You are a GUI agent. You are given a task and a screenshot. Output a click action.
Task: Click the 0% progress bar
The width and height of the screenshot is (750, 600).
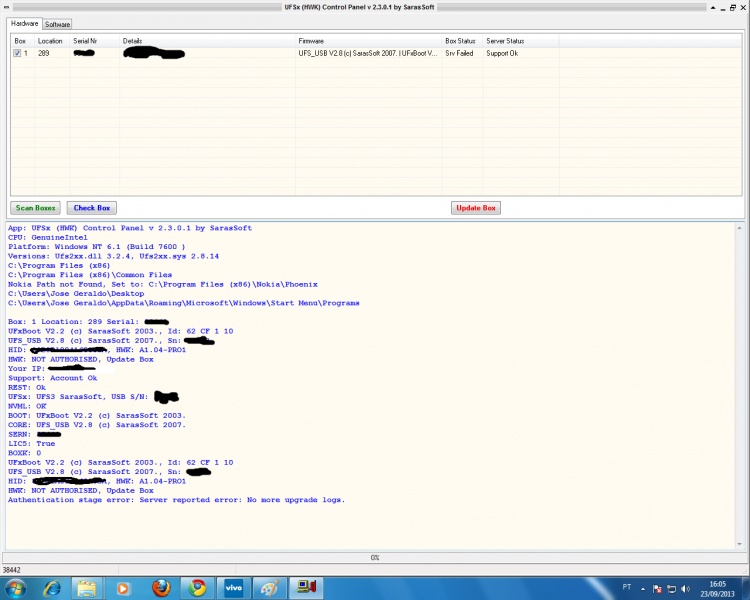375,557
